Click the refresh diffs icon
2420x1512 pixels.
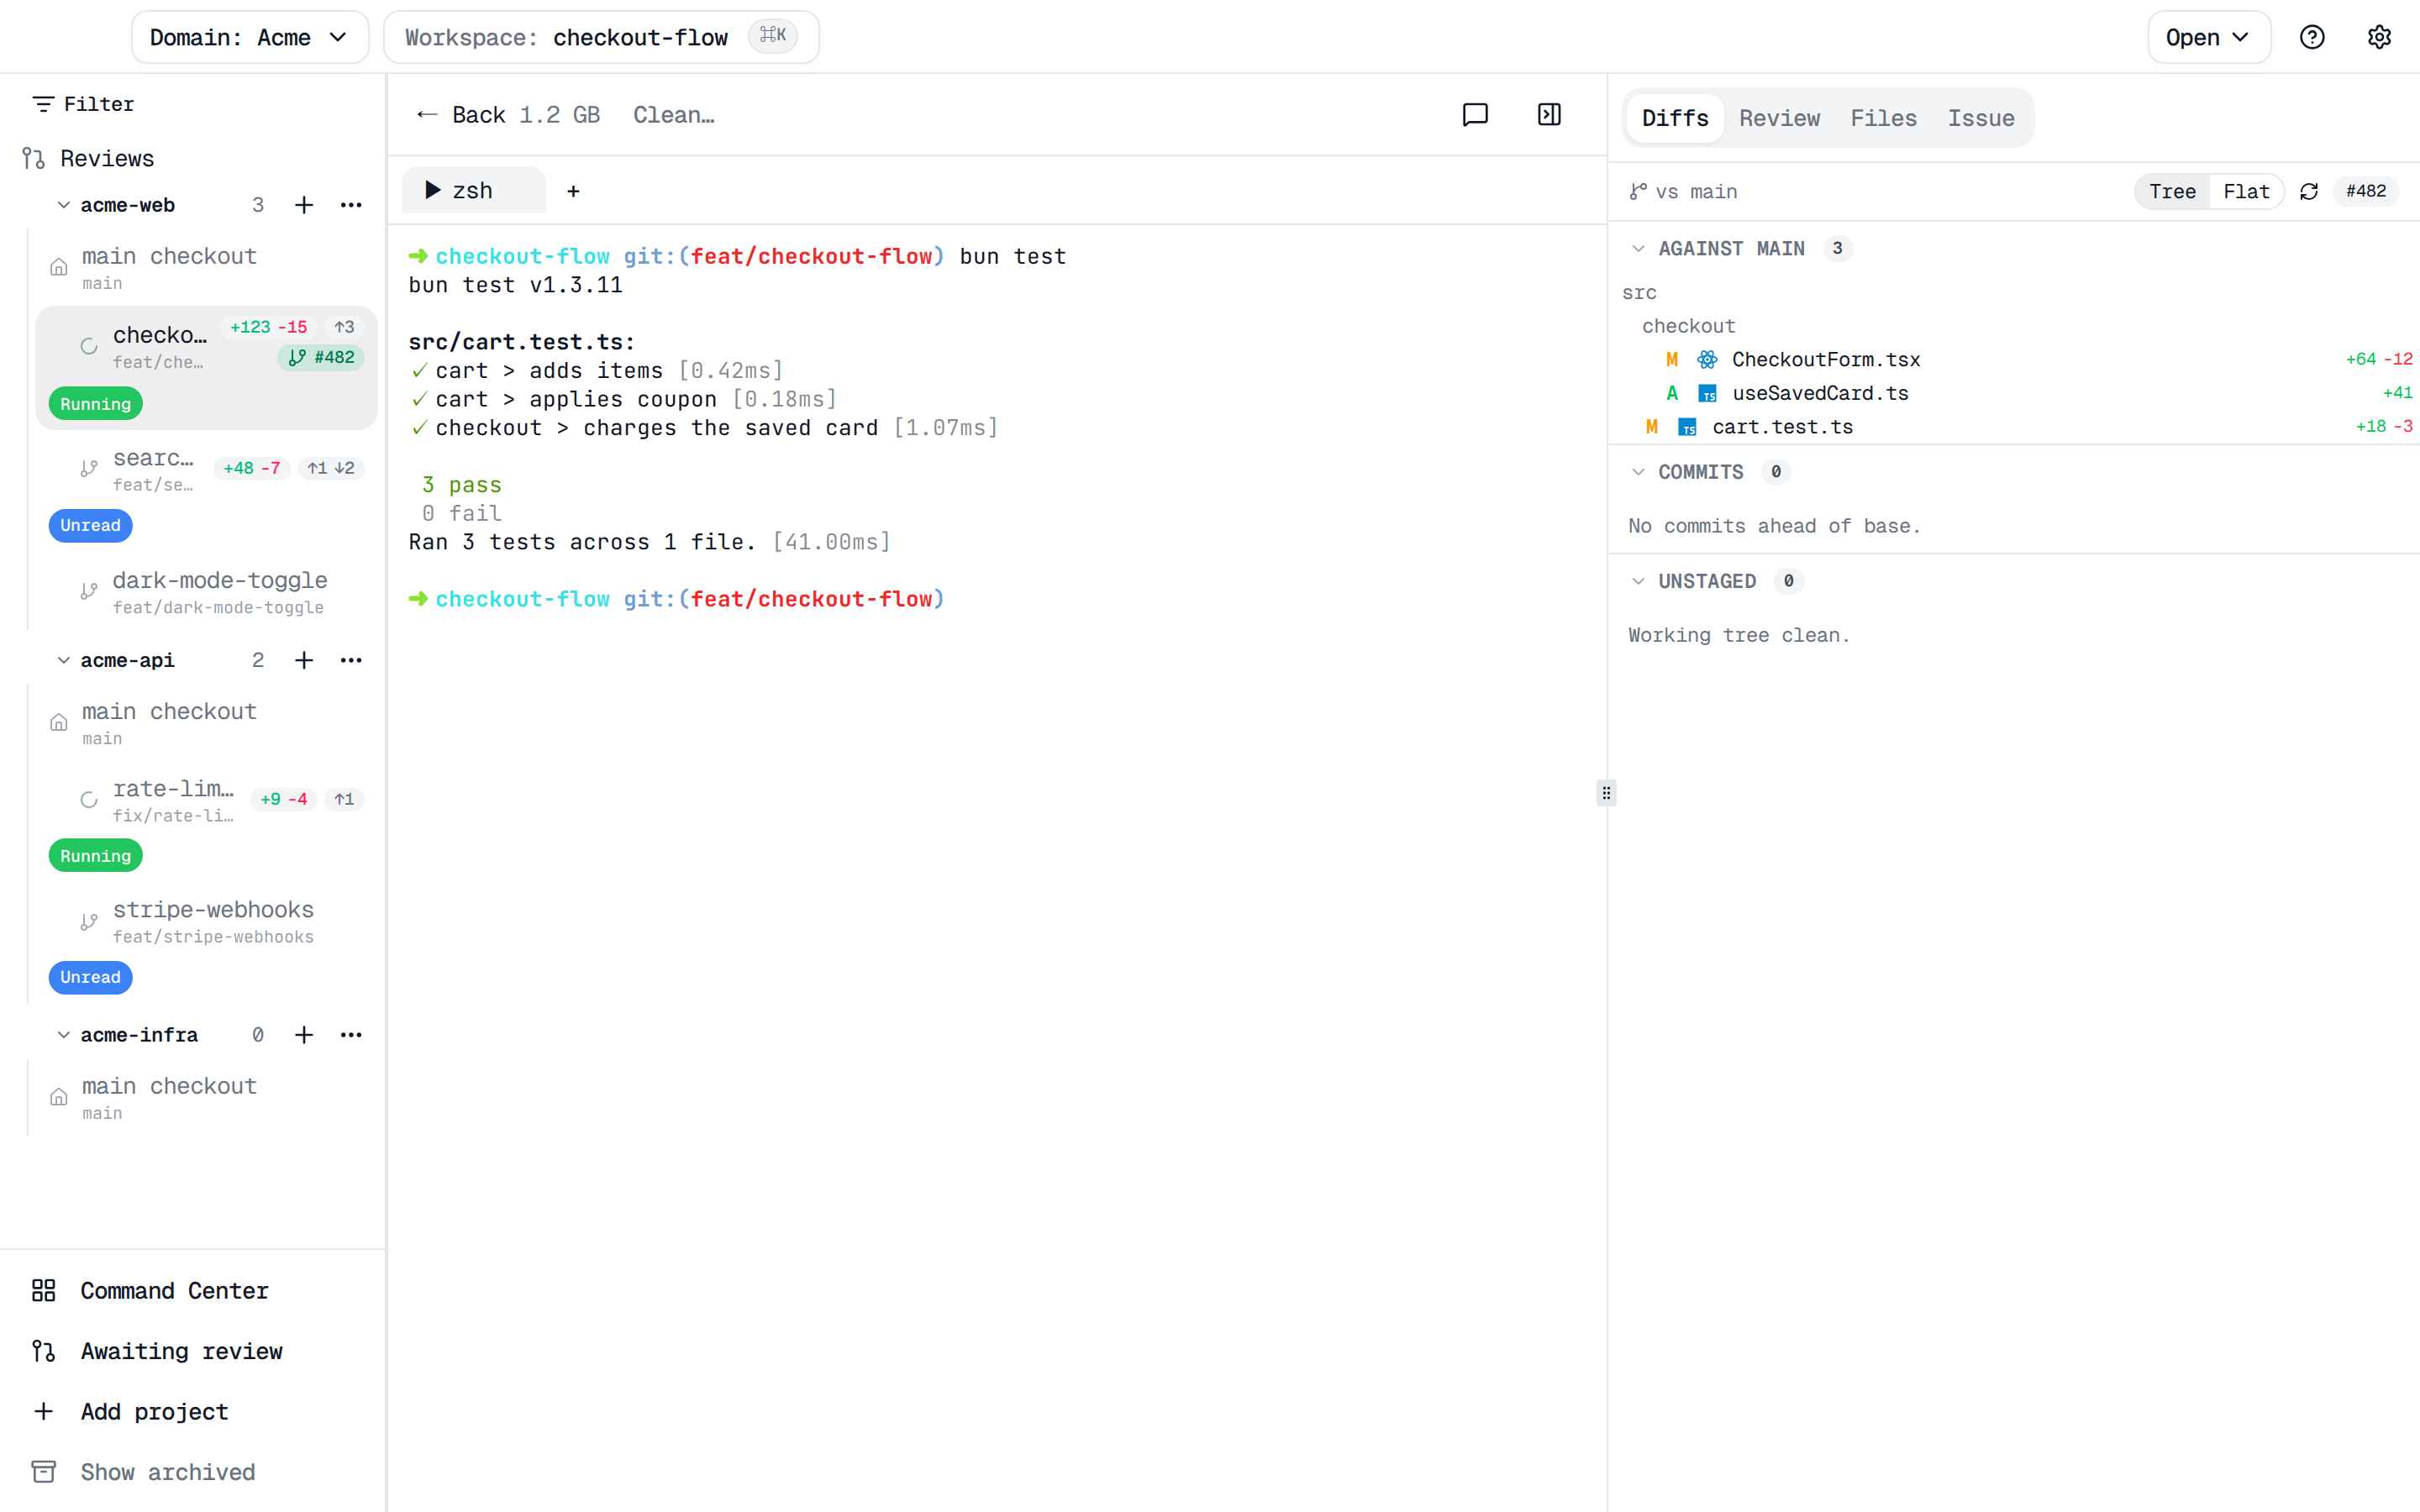pyautogui.click(x=2309, y=191)
